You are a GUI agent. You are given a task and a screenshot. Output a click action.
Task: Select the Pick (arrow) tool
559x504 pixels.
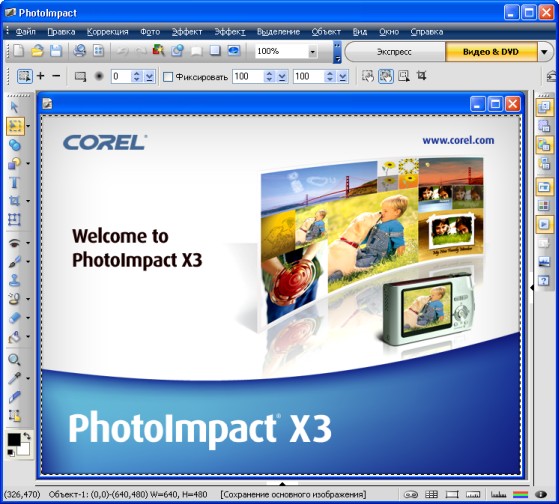point(14,107)
